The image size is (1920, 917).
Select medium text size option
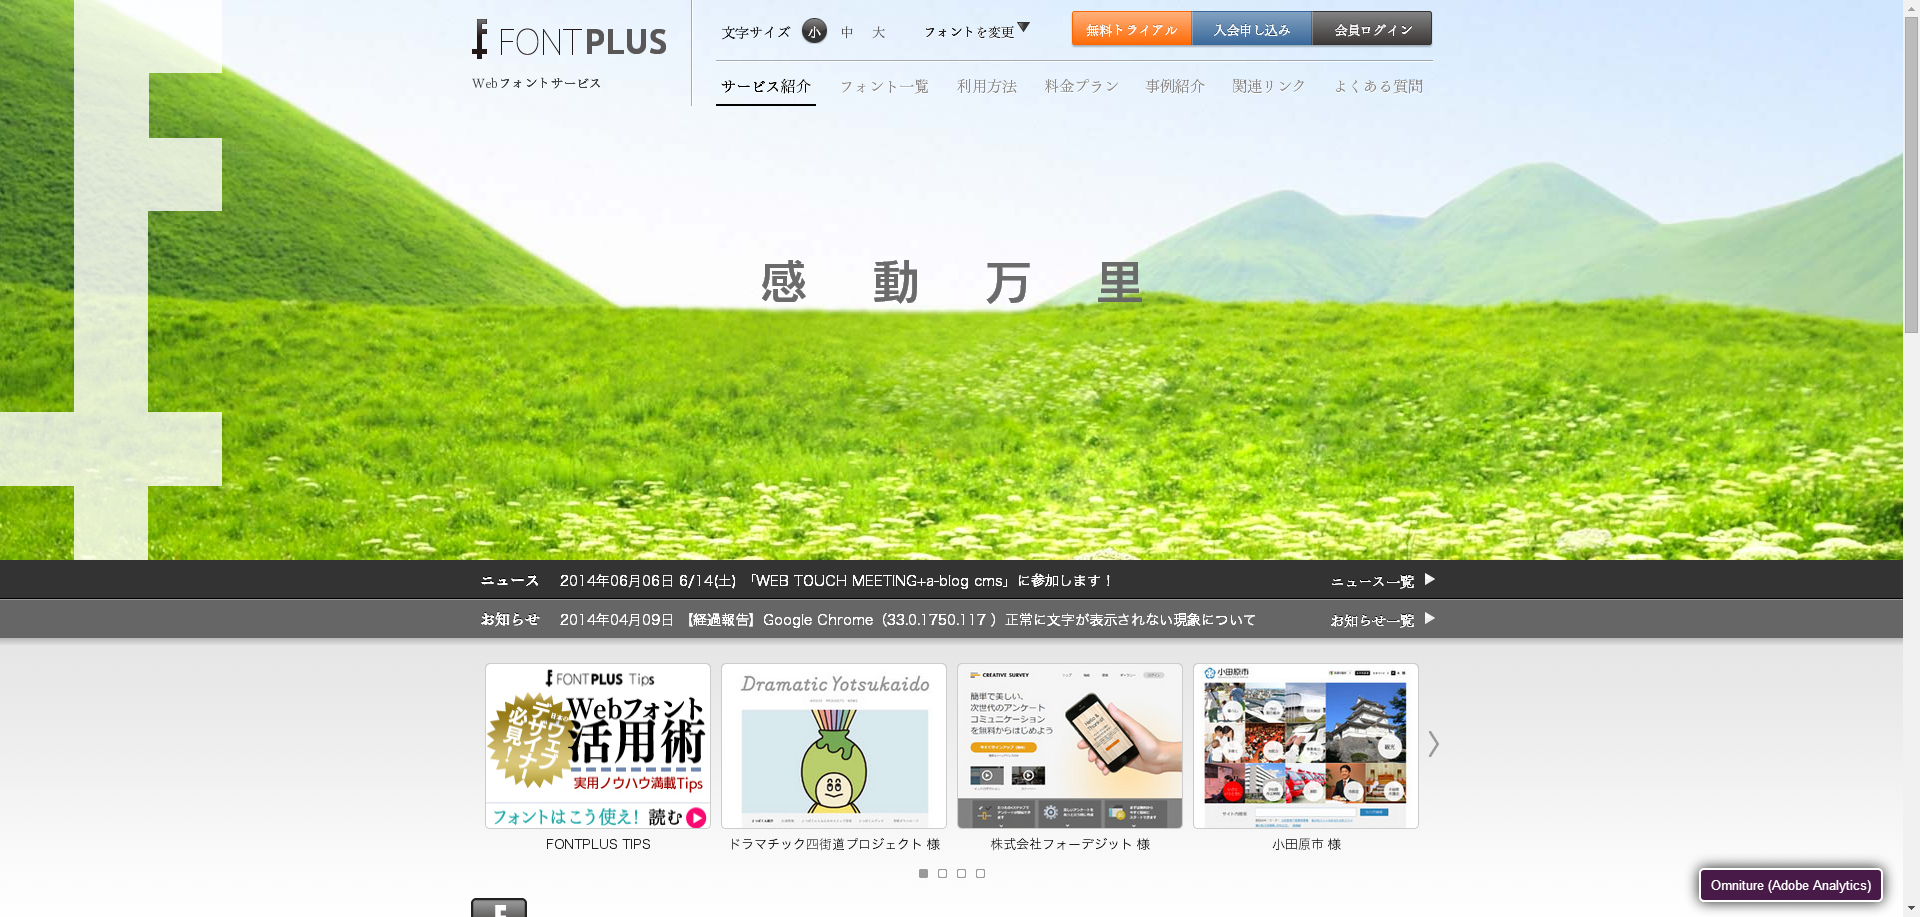[x=847, y=32]
